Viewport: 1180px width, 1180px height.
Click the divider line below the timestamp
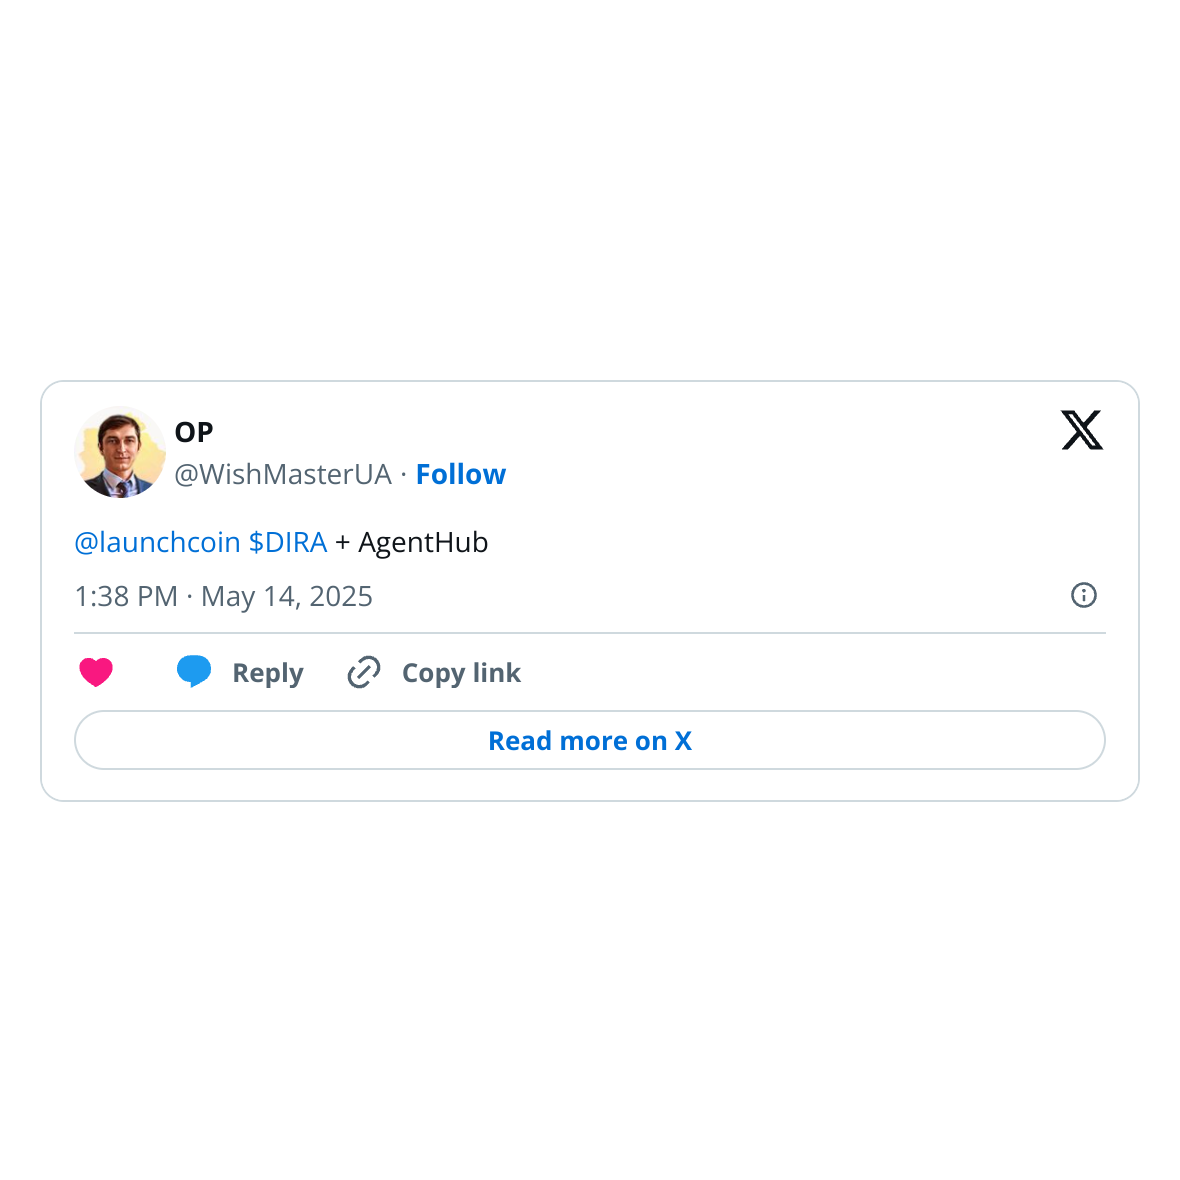point(590,633)
